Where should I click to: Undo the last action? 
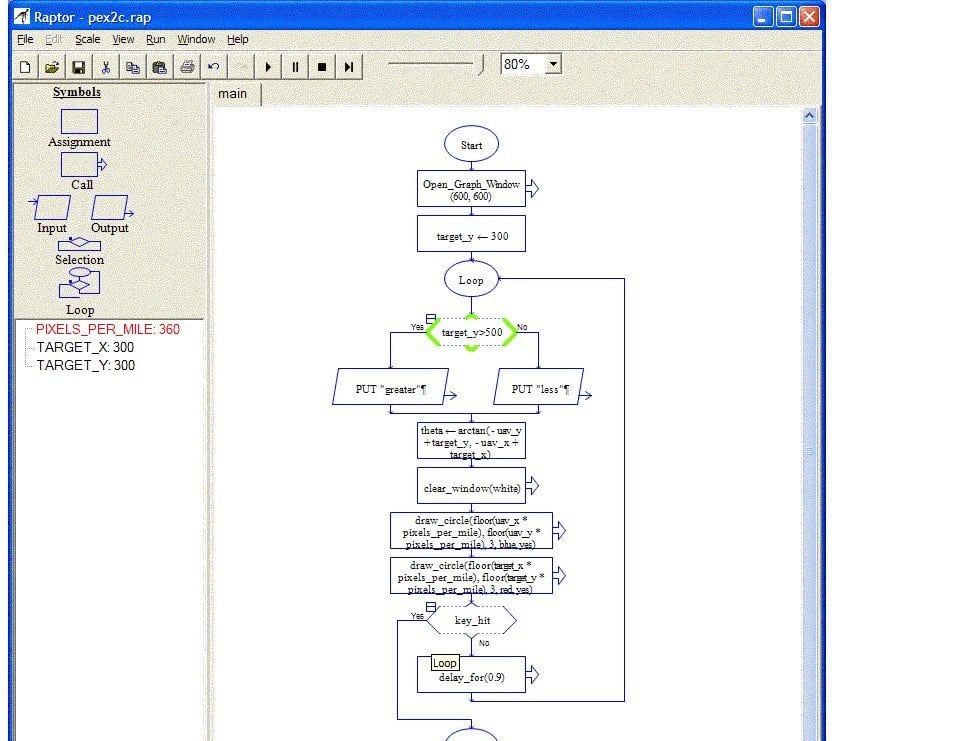click(x=214, y=67)
